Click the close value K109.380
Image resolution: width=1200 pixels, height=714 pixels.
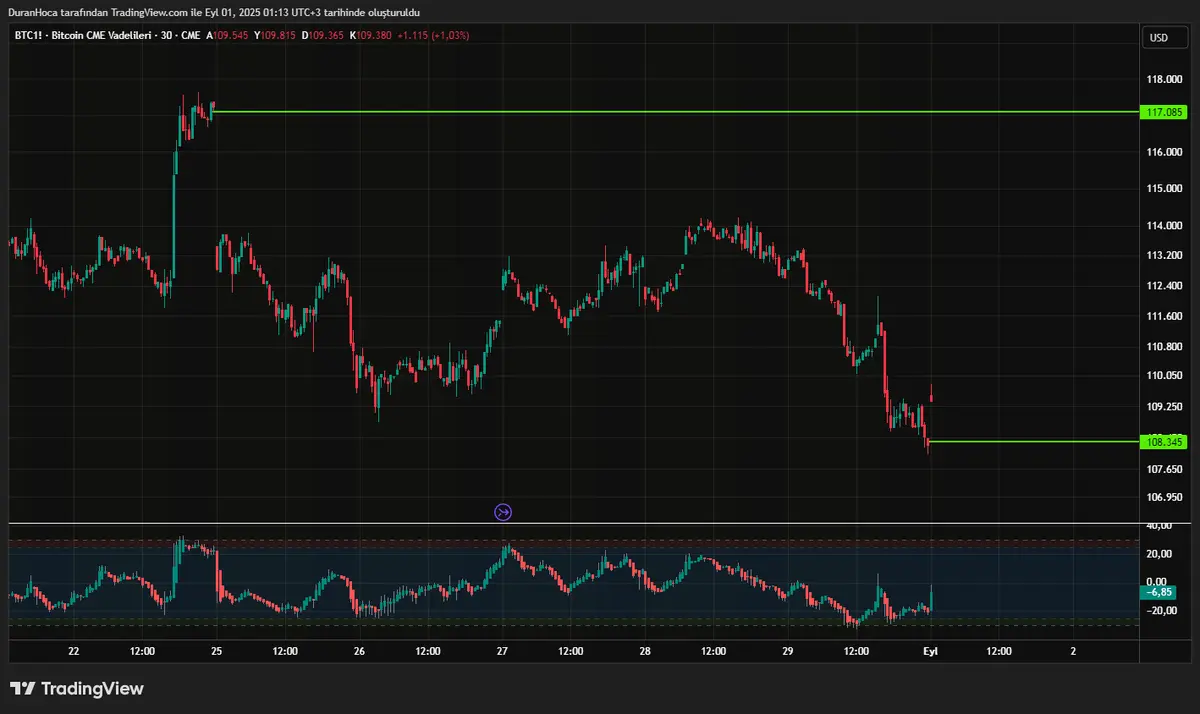[371, 35]
